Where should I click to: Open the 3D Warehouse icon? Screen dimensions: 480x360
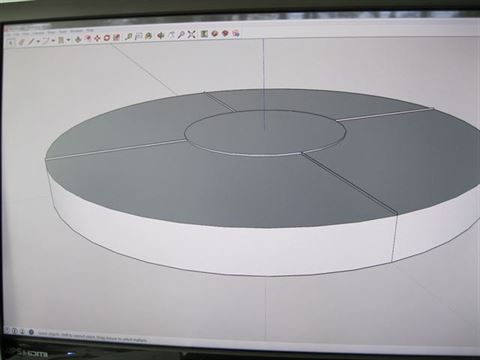click(x=215, y=33)
